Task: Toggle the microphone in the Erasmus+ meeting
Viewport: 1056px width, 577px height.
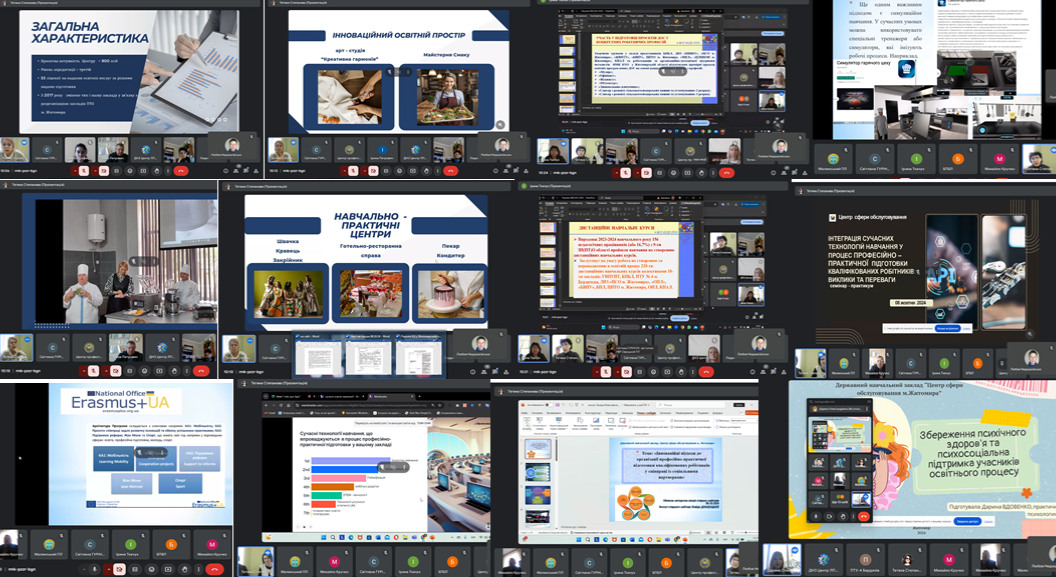Action: (x=94, y=568)
